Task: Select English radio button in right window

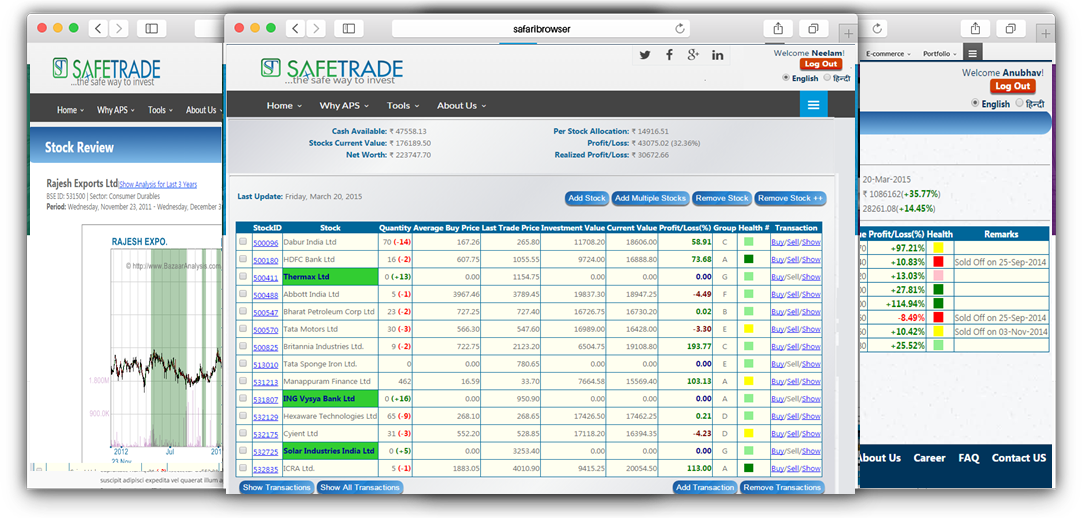Action: click(975, 103)
